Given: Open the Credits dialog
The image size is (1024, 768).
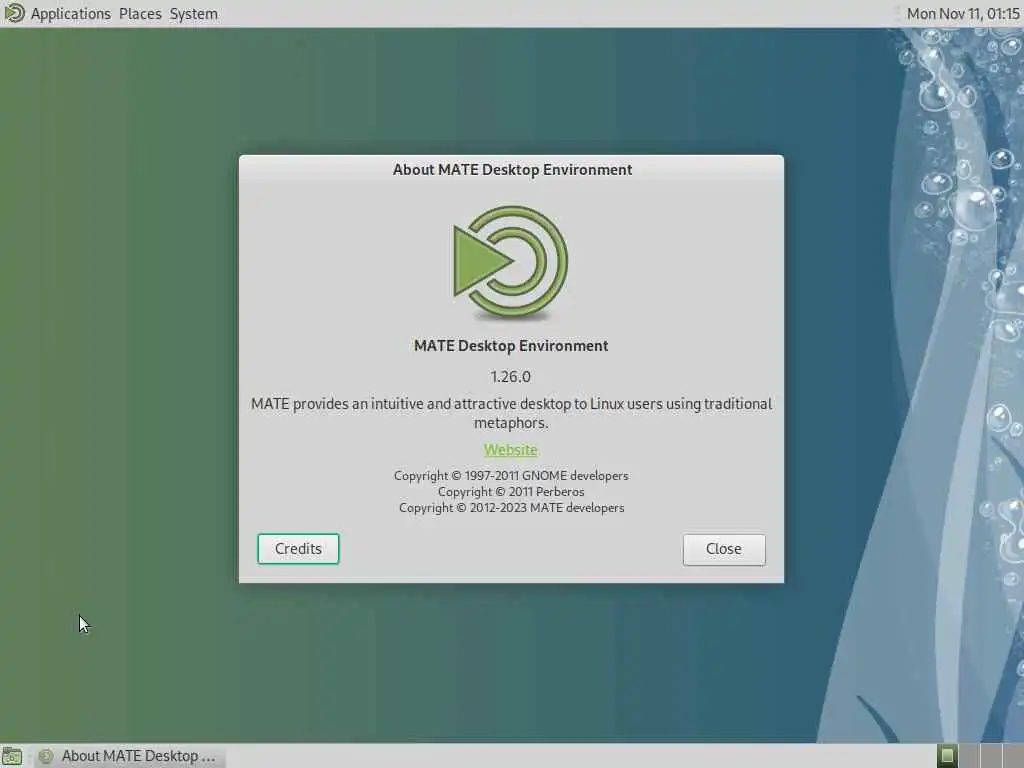Looking at the screenshot, I should coord(298,549).
